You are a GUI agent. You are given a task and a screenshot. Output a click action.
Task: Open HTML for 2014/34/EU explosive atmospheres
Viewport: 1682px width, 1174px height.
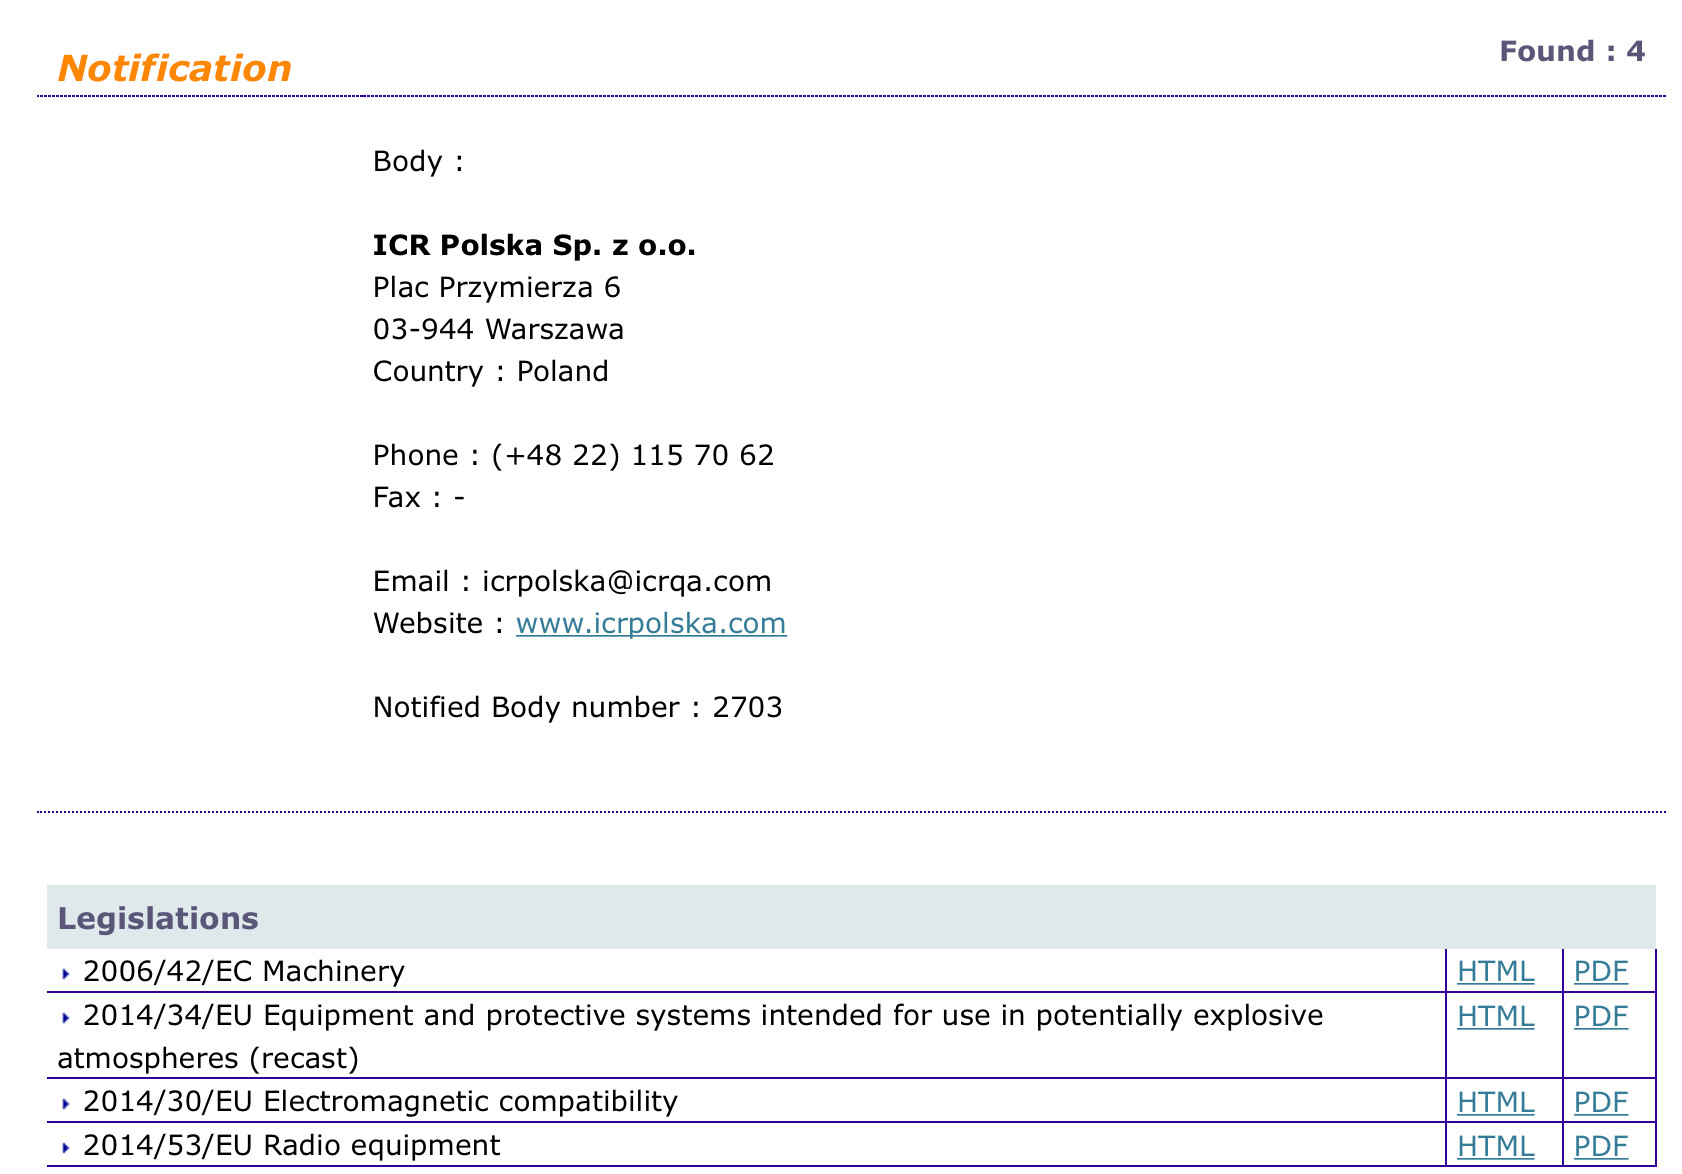[1495, 1016]
